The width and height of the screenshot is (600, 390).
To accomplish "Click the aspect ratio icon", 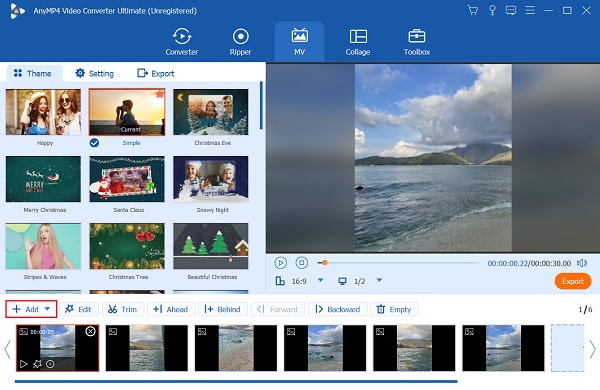I will click(280, 281).
